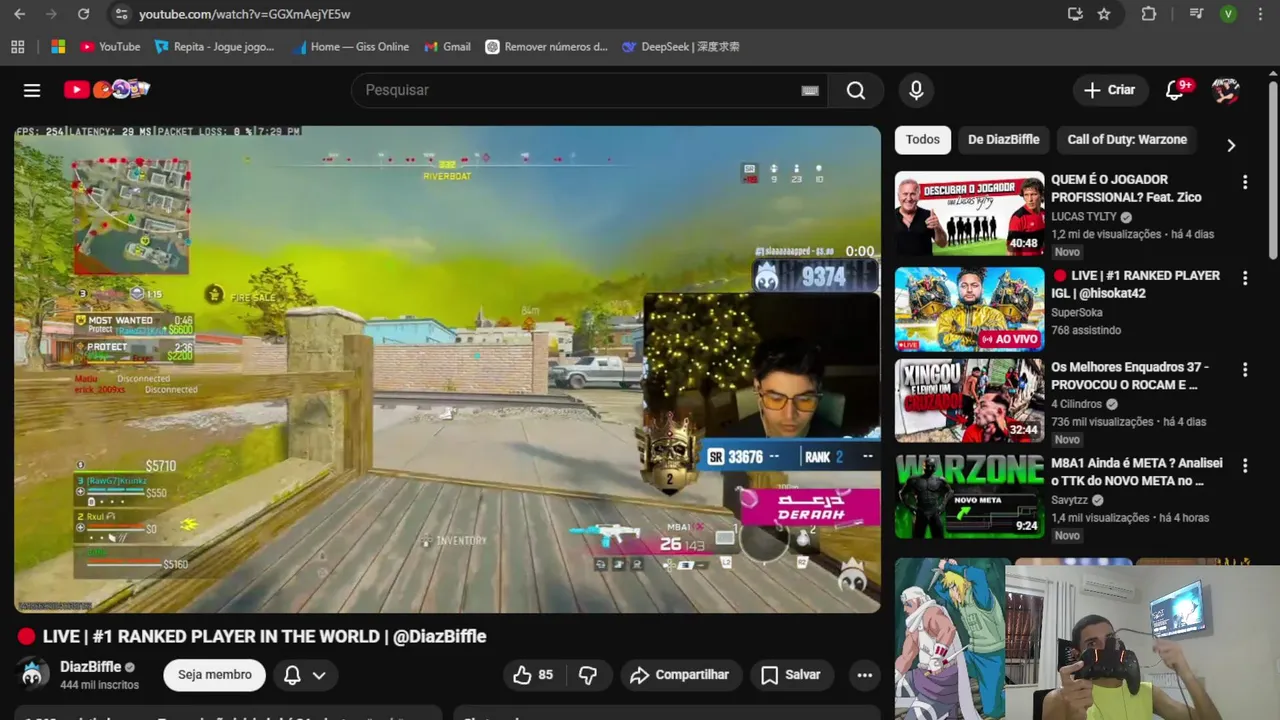This screenshot has height=720, width=1280.
Task: Click the YouTube logo
Action: tap(107, 90)
